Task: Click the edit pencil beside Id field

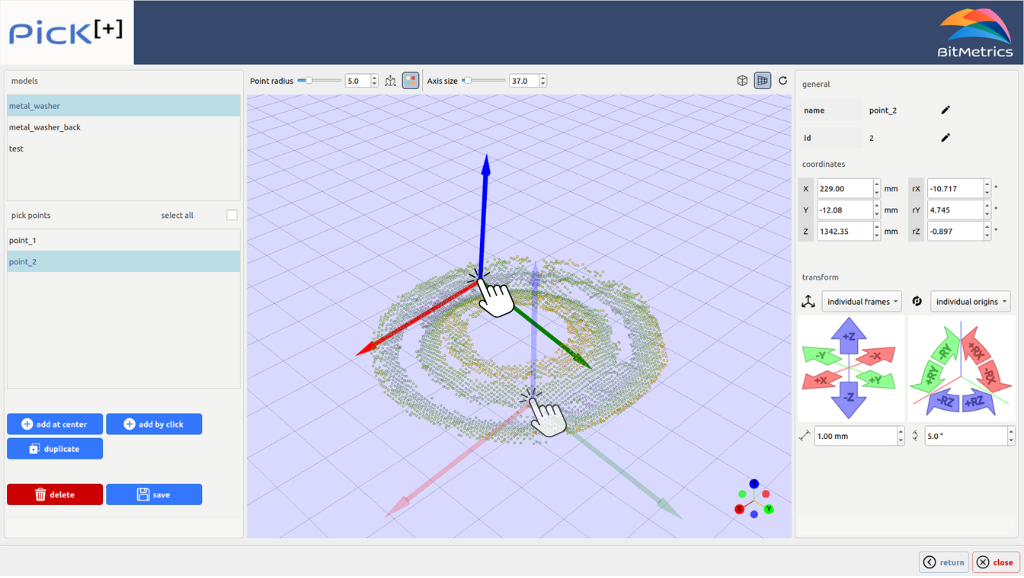Action: [945, 138]
